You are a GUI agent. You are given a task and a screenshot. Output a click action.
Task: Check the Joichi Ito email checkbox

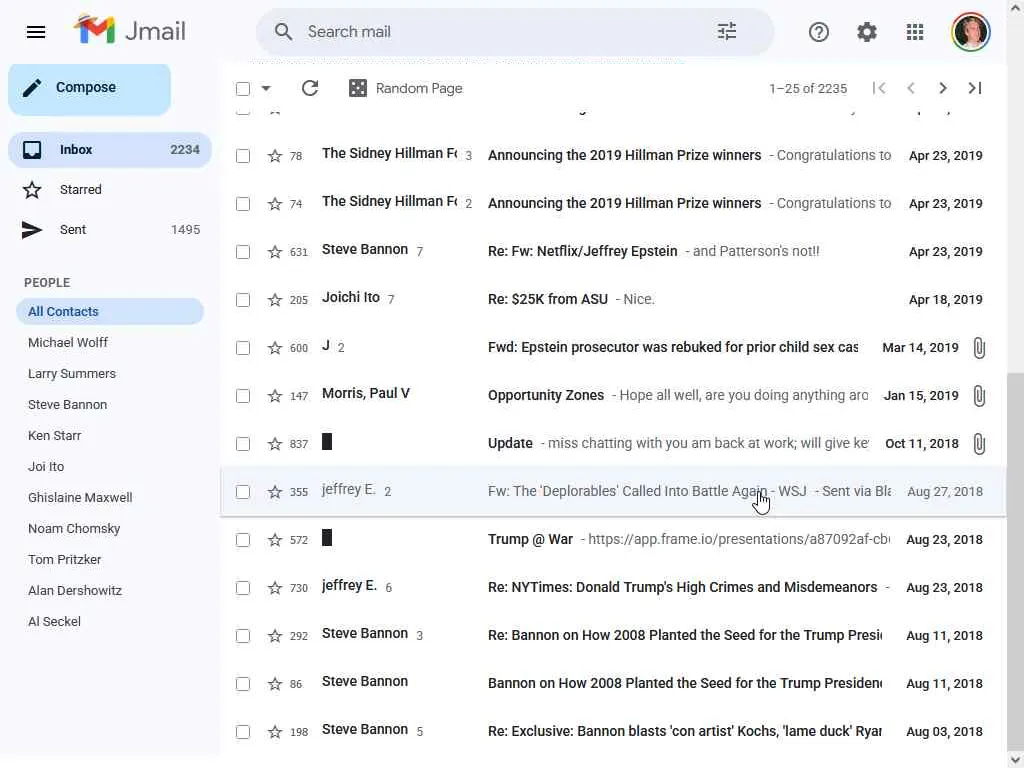[243, 300]
